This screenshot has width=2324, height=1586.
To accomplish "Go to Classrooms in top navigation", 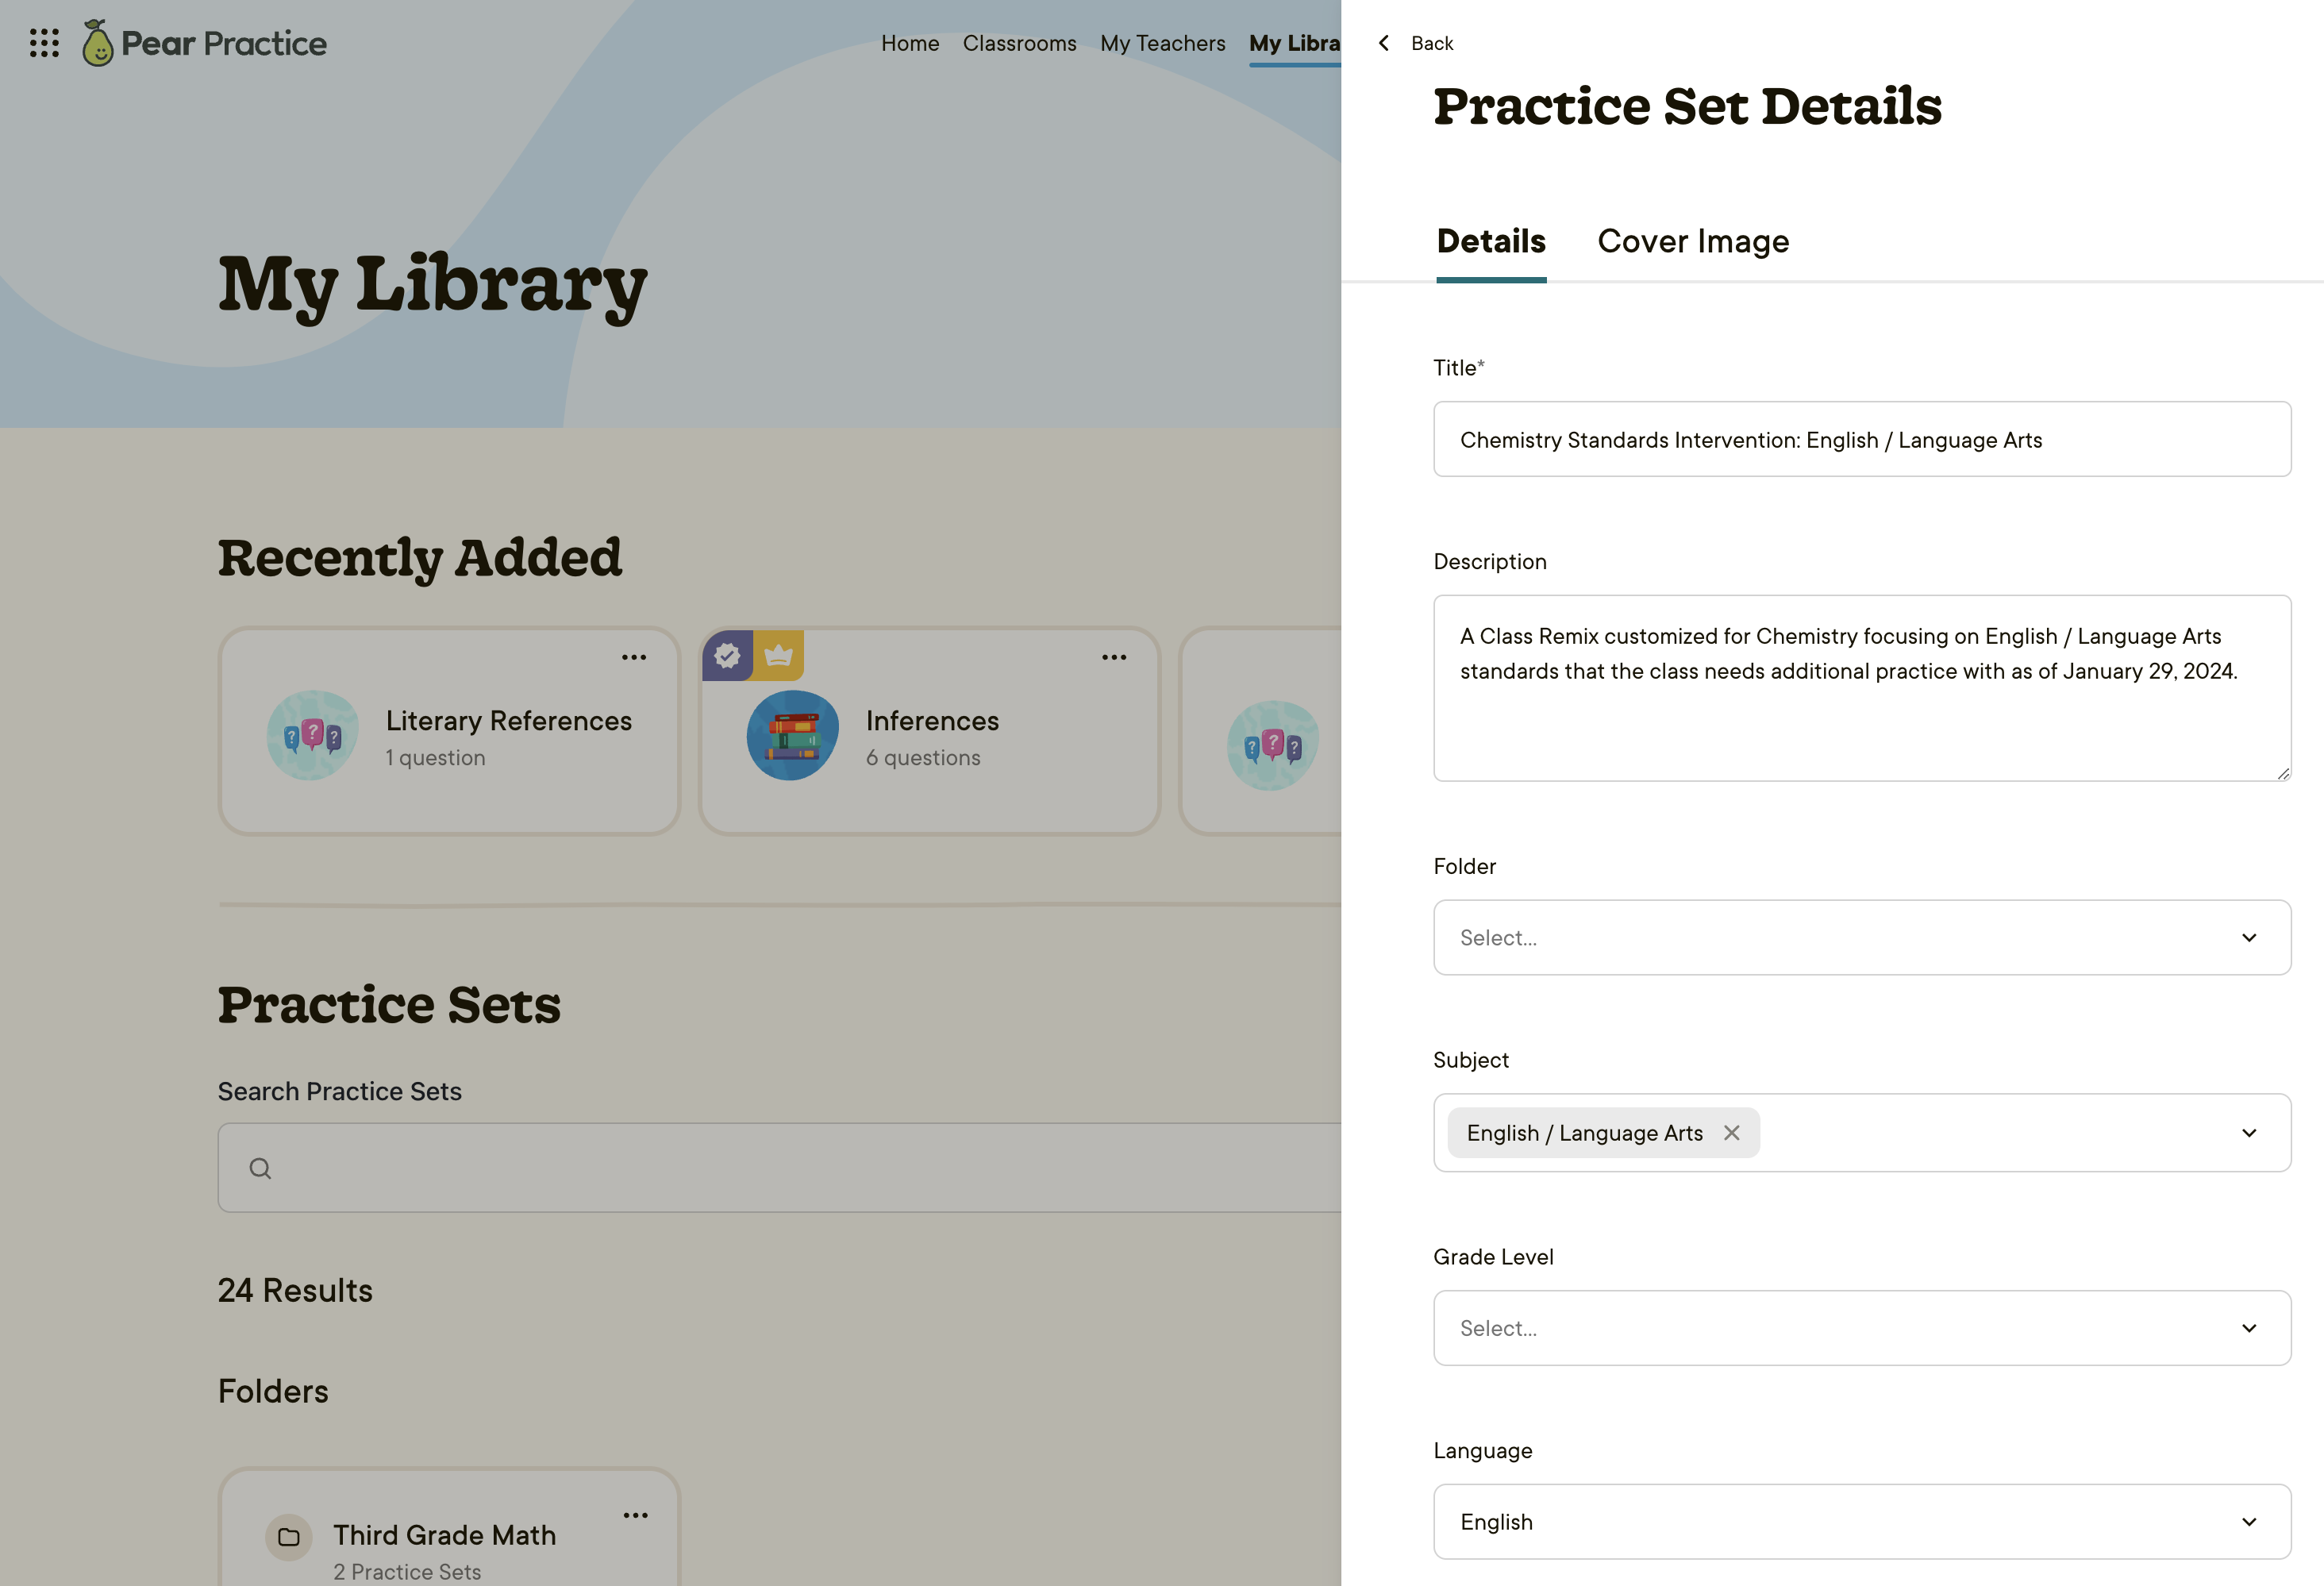I will coord(1019,43).
